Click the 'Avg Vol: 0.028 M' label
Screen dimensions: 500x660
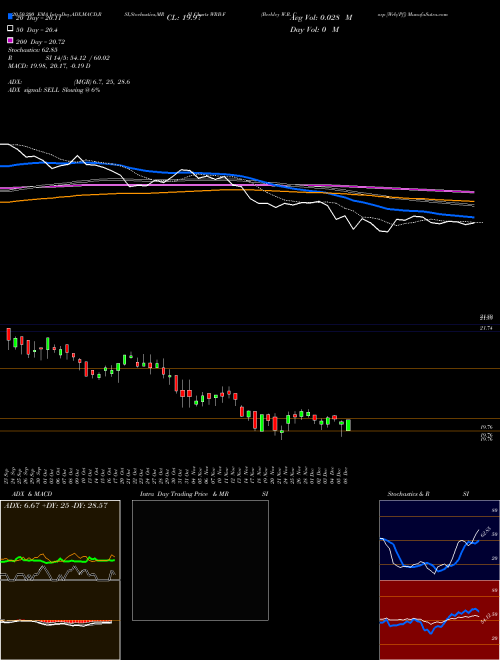[x=321, y=18]
